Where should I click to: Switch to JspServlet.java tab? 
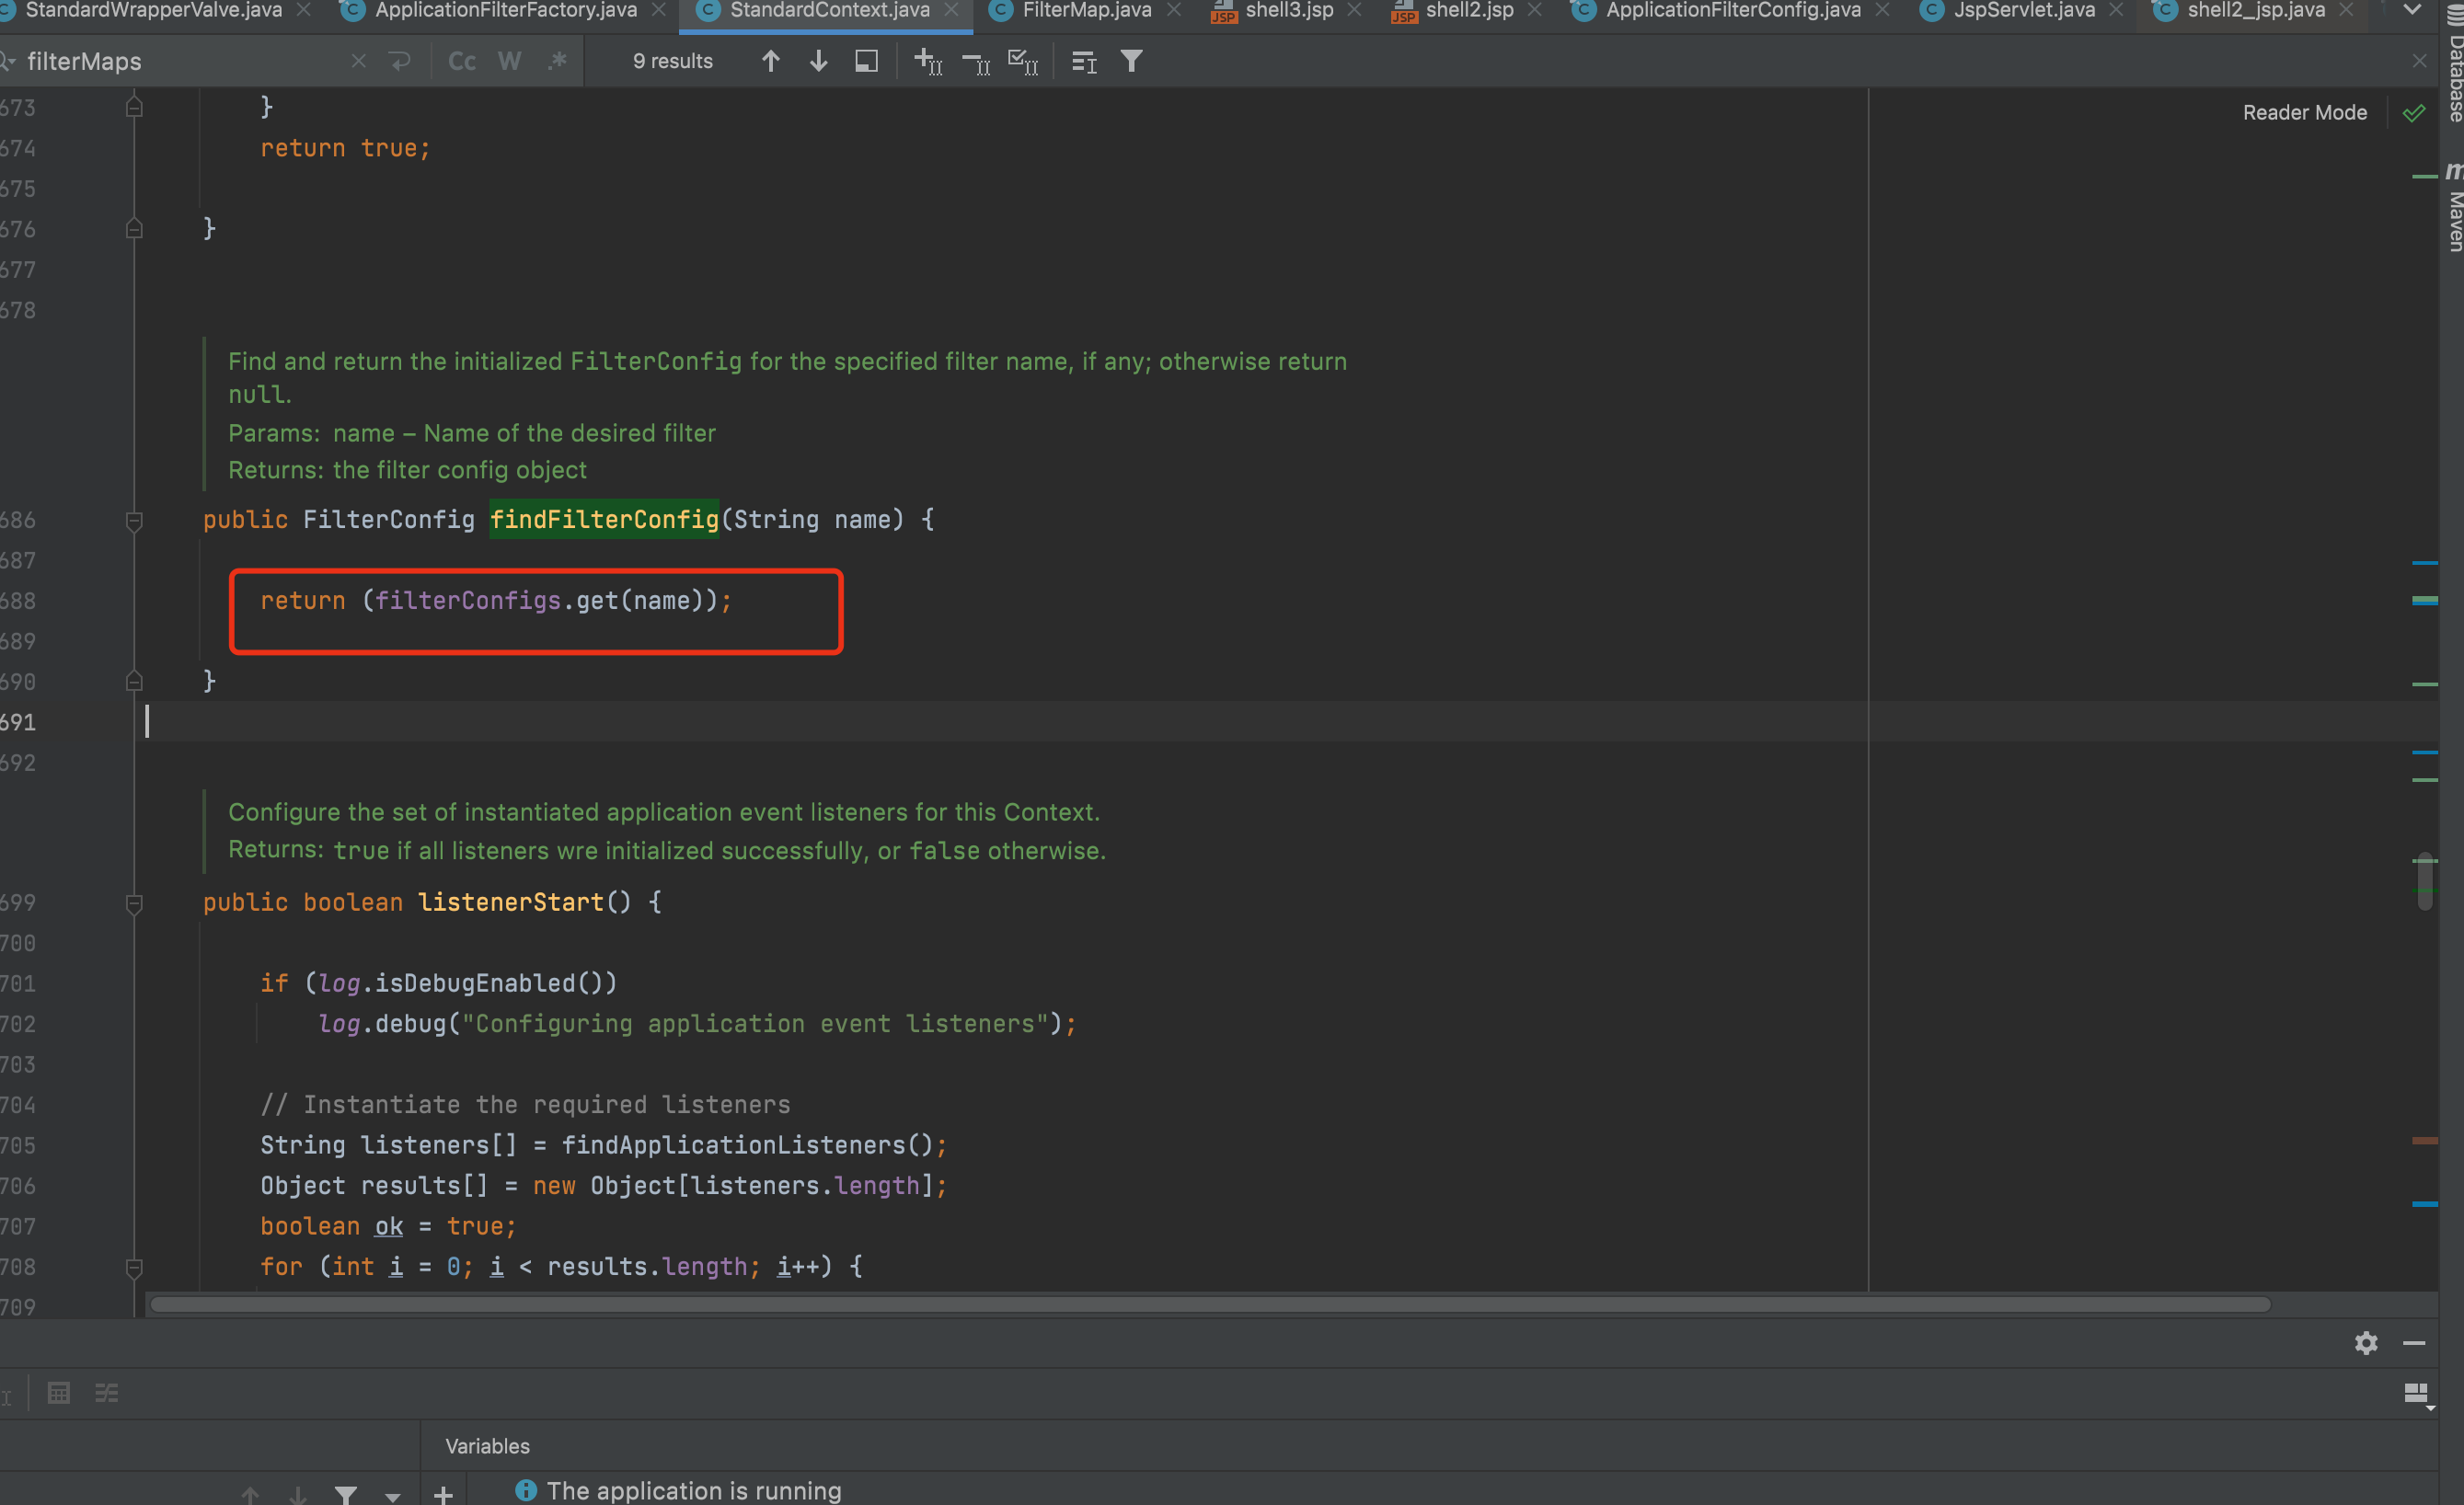[x=2024, y=10]
